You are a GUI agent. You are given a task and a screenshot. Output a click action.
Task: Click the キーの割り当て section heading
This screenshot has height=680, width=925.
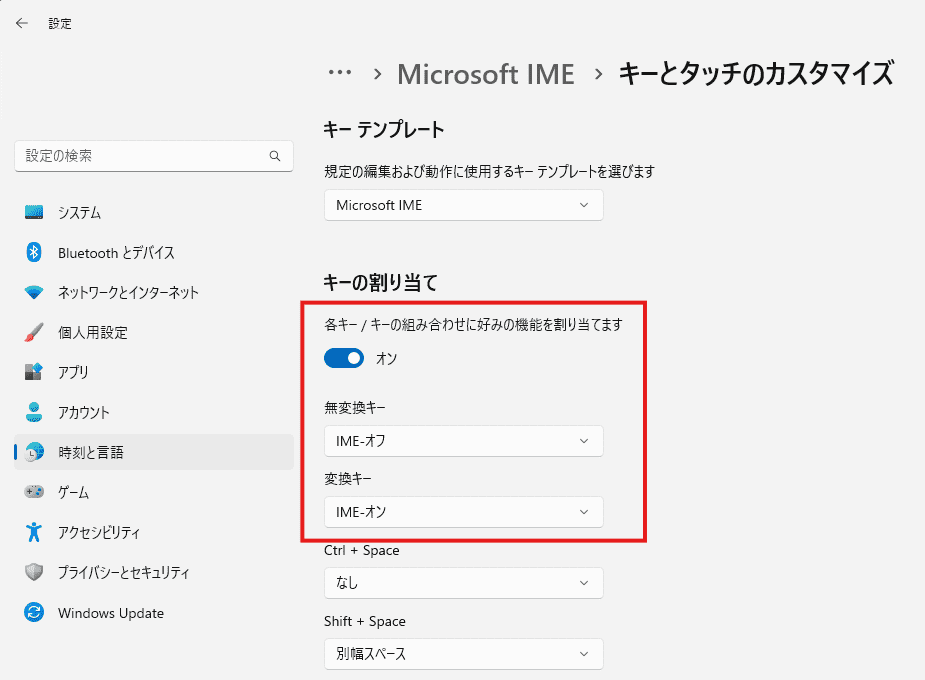click(381, 282)
